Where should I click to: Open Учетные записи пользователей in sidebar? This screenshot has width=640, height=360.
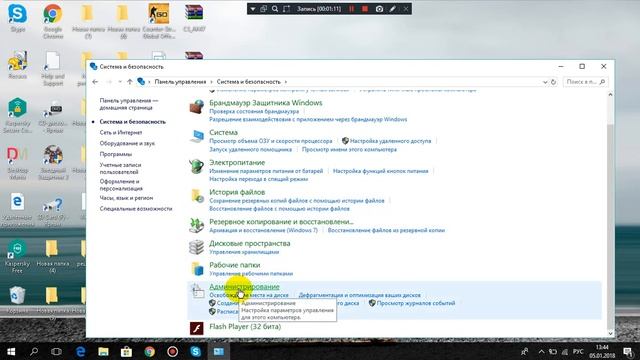pos(120,169)
